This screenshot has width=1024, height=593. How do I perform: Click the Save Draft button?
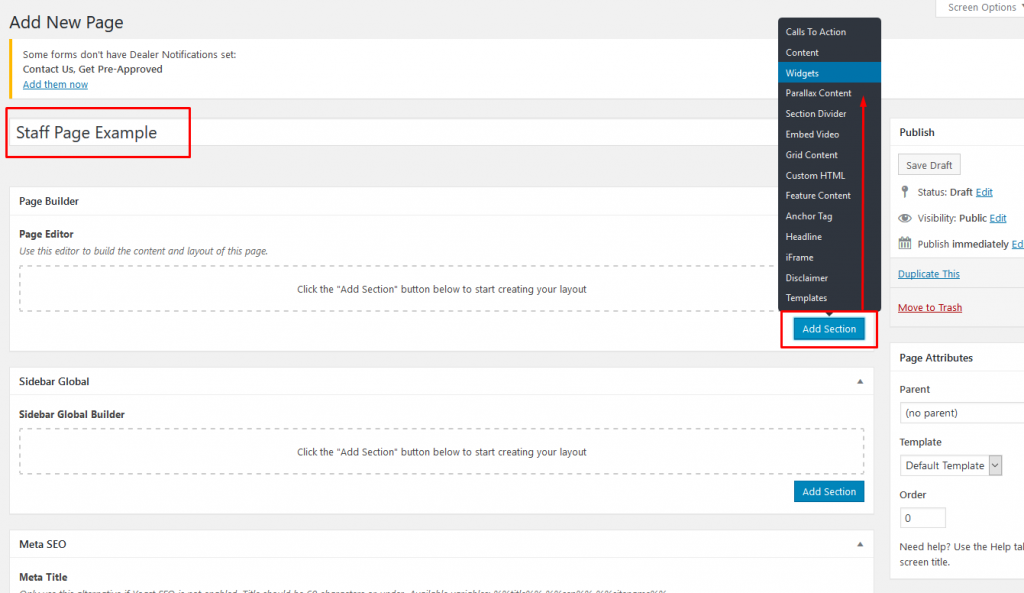tap(929, 165)
